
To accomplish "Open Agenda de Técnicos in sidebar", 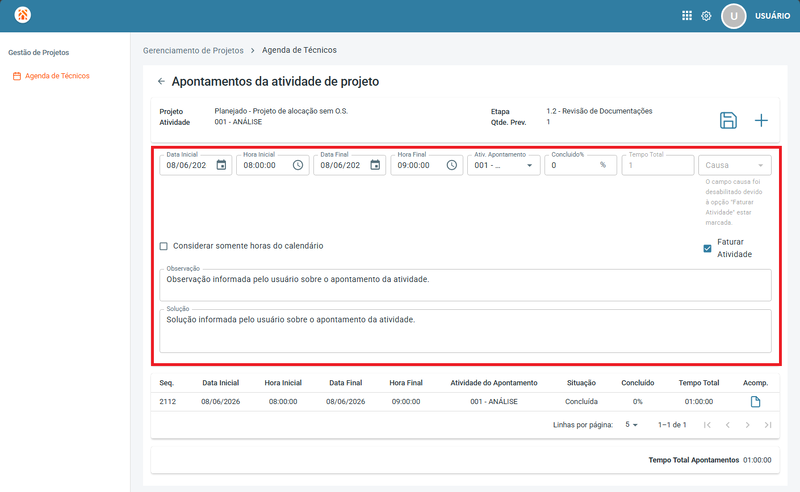I will click(51, 76).
